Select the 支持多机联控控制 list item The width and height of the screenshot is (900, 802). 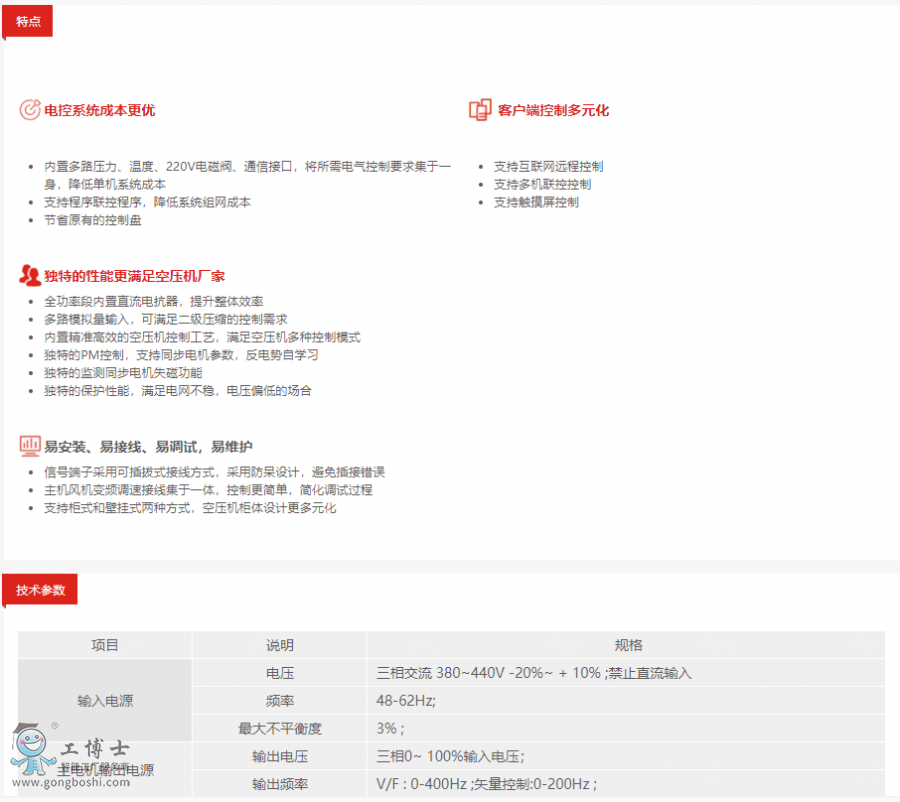[x=542, y=184]
